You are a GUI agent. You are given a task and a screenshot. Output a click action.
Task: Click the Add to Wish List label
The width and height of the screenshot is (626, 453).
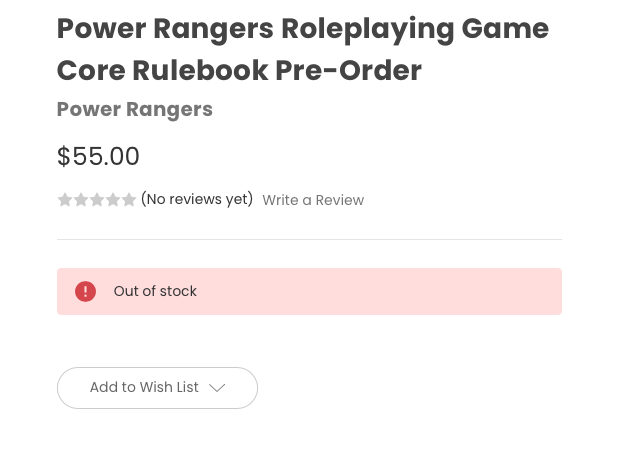(144, 387)
